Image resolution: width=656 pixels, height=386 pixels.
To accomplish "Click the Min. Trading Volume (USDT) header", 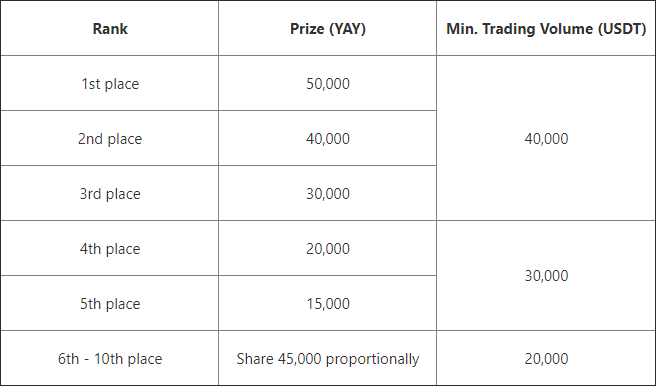I will (x=546, y=28).
